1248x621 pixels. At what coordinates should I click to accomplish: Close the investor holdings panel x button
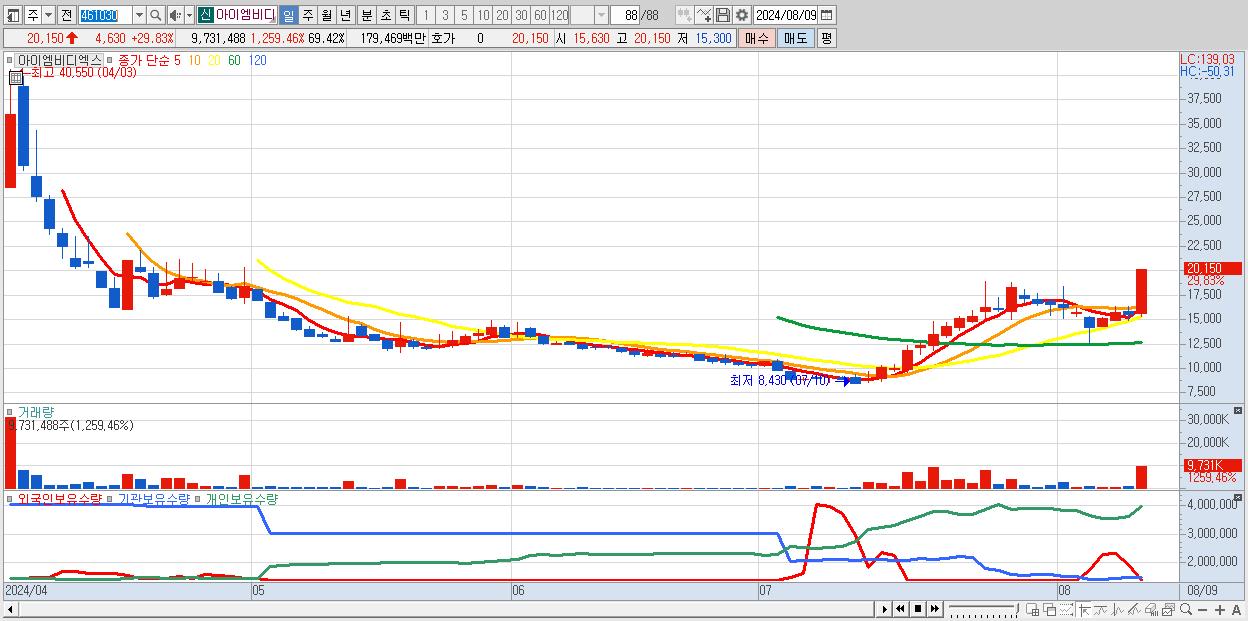tap(1239, 497)
